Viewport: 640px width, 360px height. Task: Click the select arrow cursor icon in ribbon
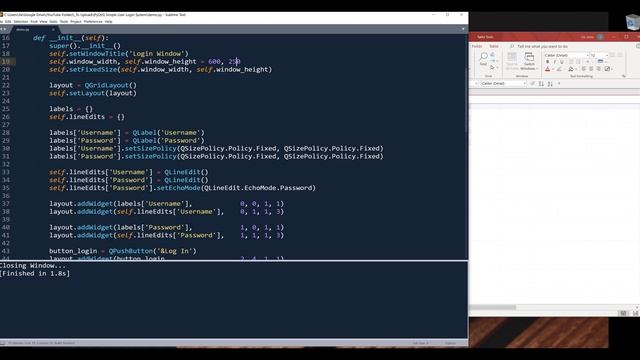click(x=492, y=67)
